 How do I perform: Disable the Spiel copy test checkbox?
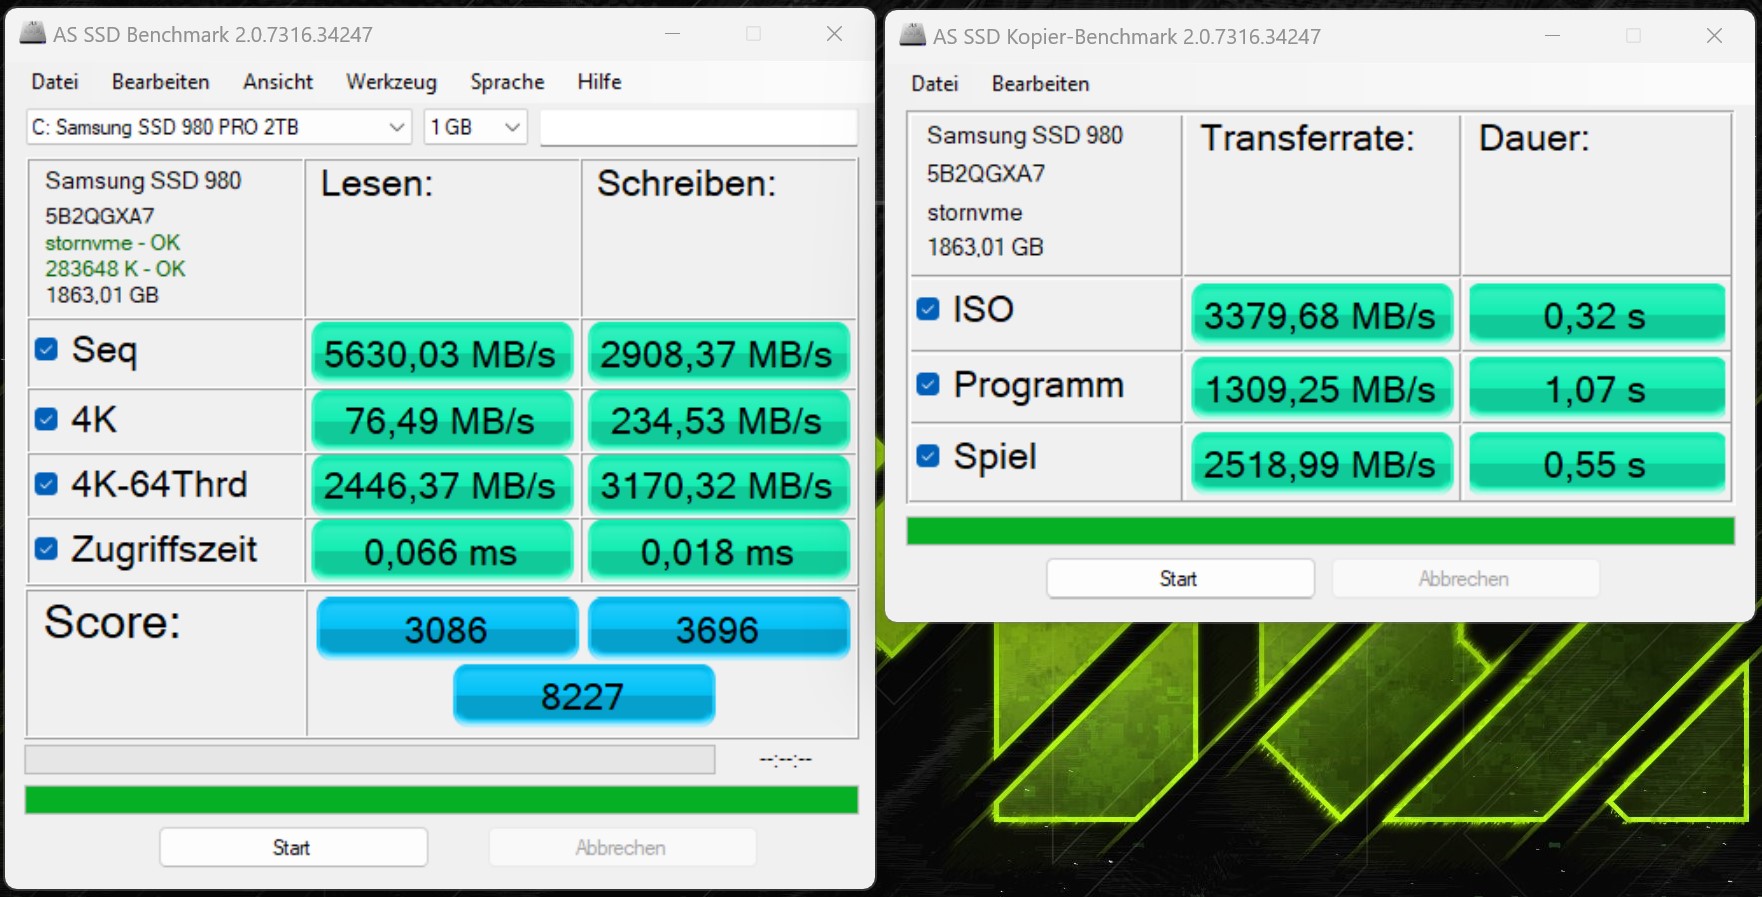click(928, 456)
